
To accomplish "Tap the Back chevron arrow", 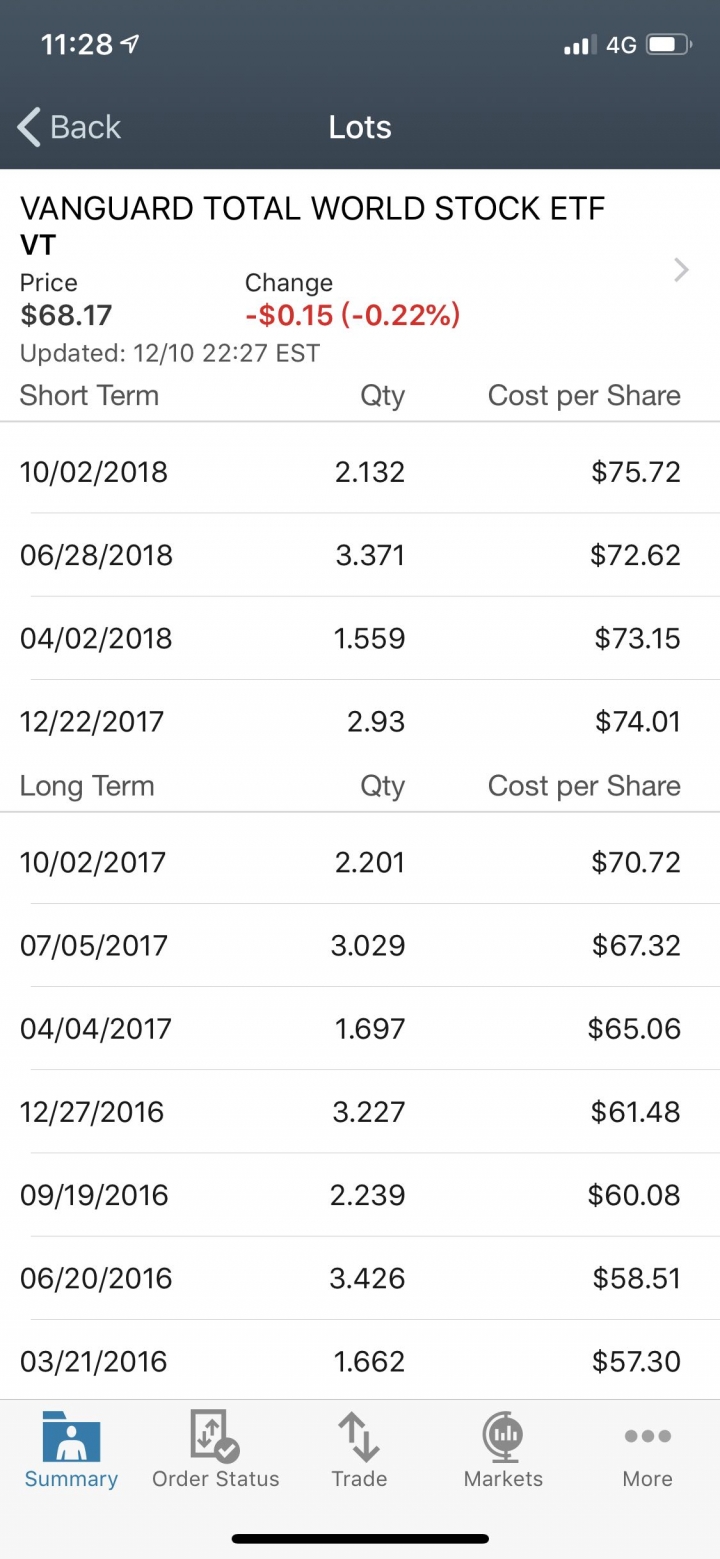I will tap(29, 127).
